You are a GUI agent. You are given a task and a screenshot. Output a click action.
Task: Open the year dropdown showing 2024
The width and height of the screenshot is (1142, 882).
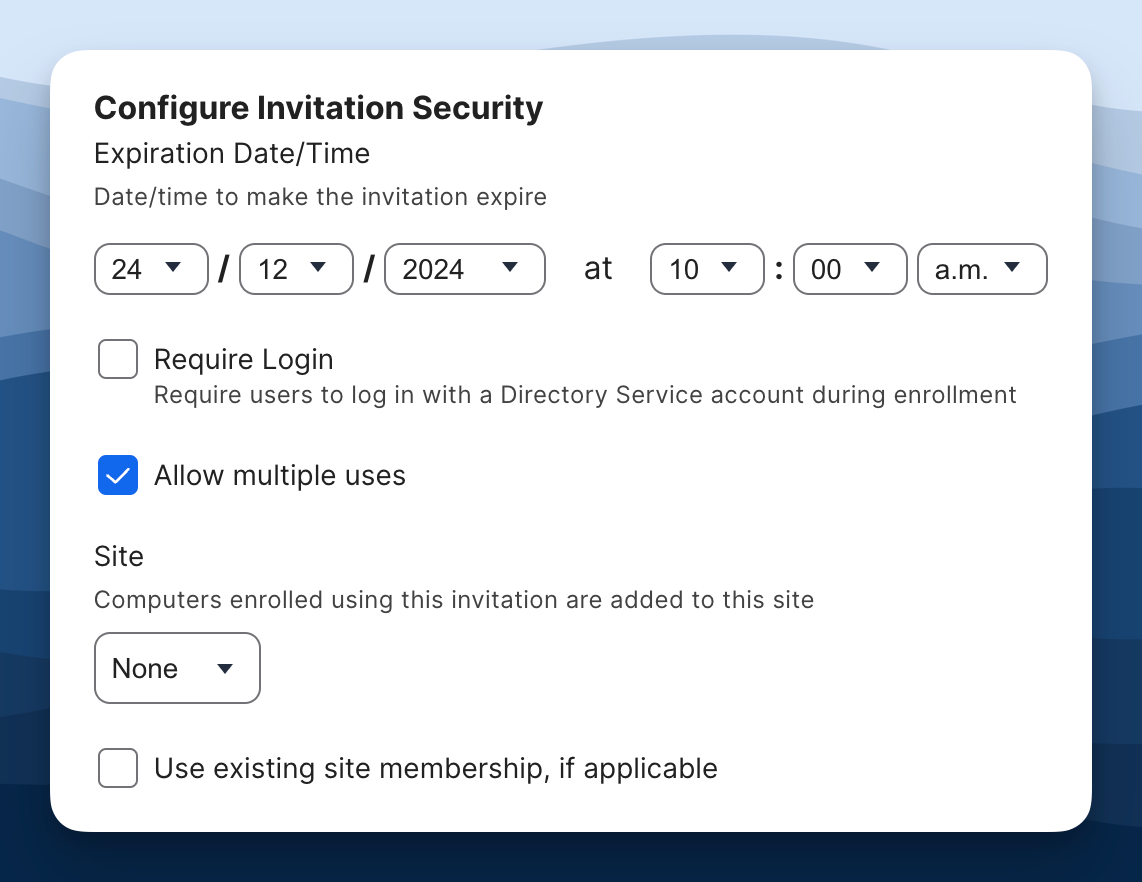tap(464, 268)
